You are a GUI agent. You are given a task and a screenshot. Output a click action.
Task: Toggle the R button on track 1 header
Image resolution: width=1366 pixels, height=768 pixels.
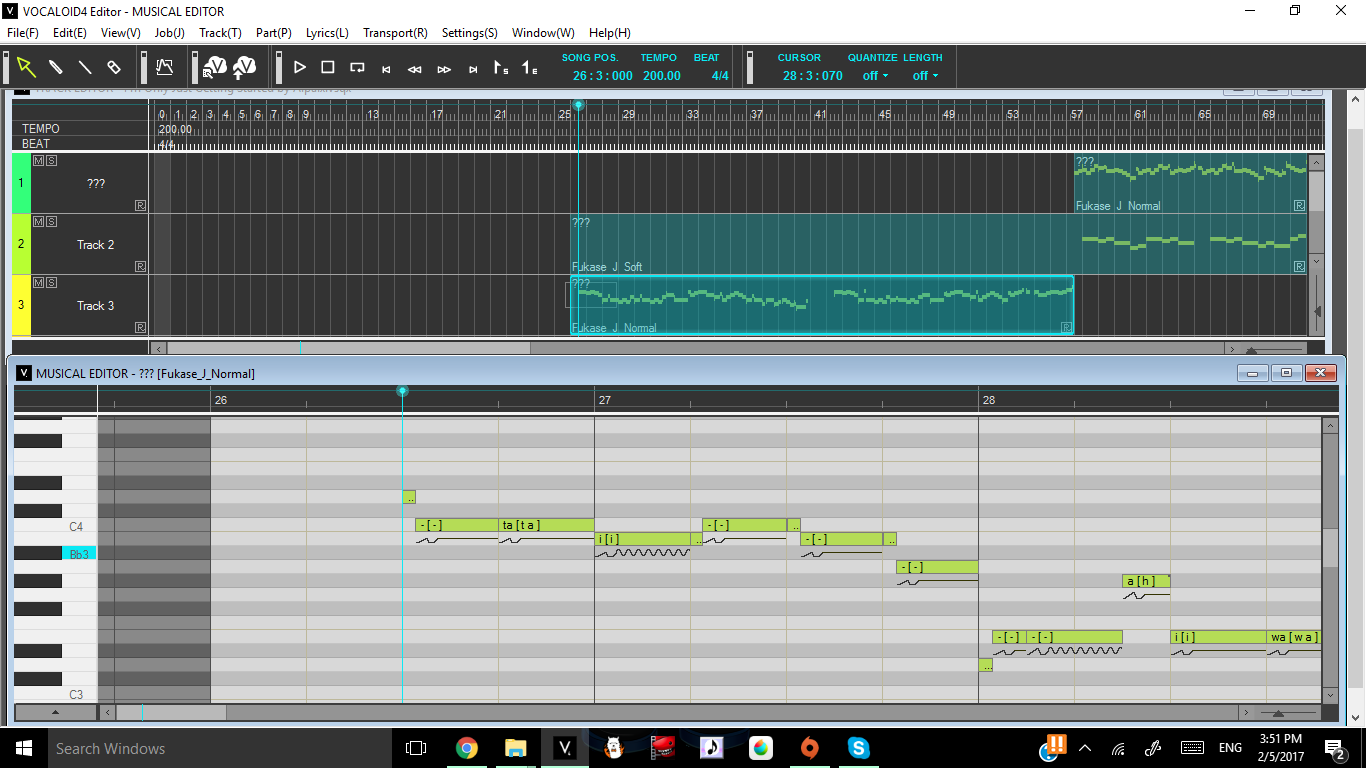[x=140, y=205]
